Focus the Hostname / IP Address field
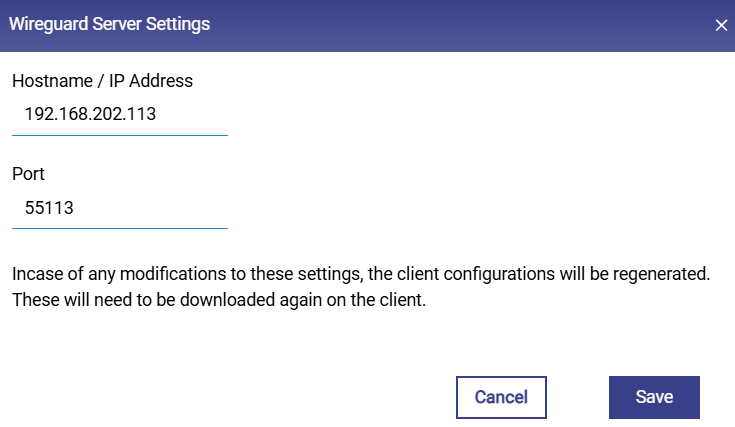This screenshot has height=427, width=735. click(120, 114)
